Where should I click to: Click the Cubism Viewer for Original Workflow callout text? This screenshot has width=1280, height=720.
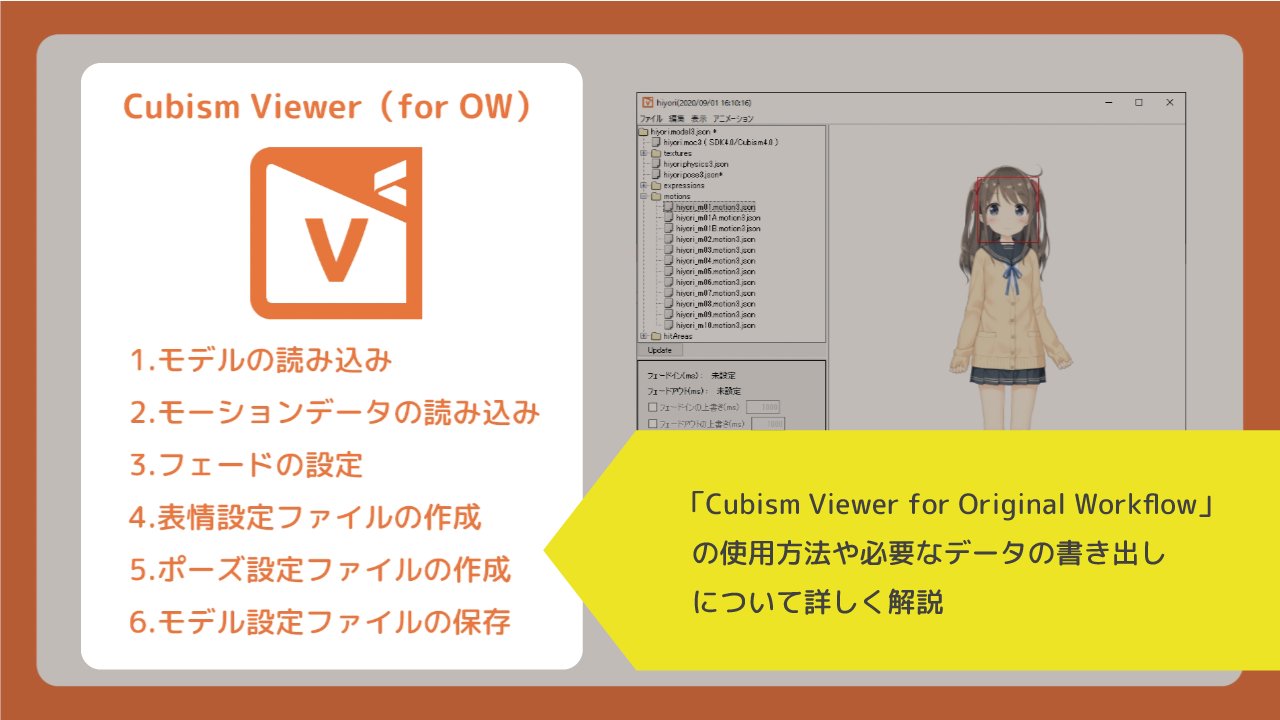[952, 505]
